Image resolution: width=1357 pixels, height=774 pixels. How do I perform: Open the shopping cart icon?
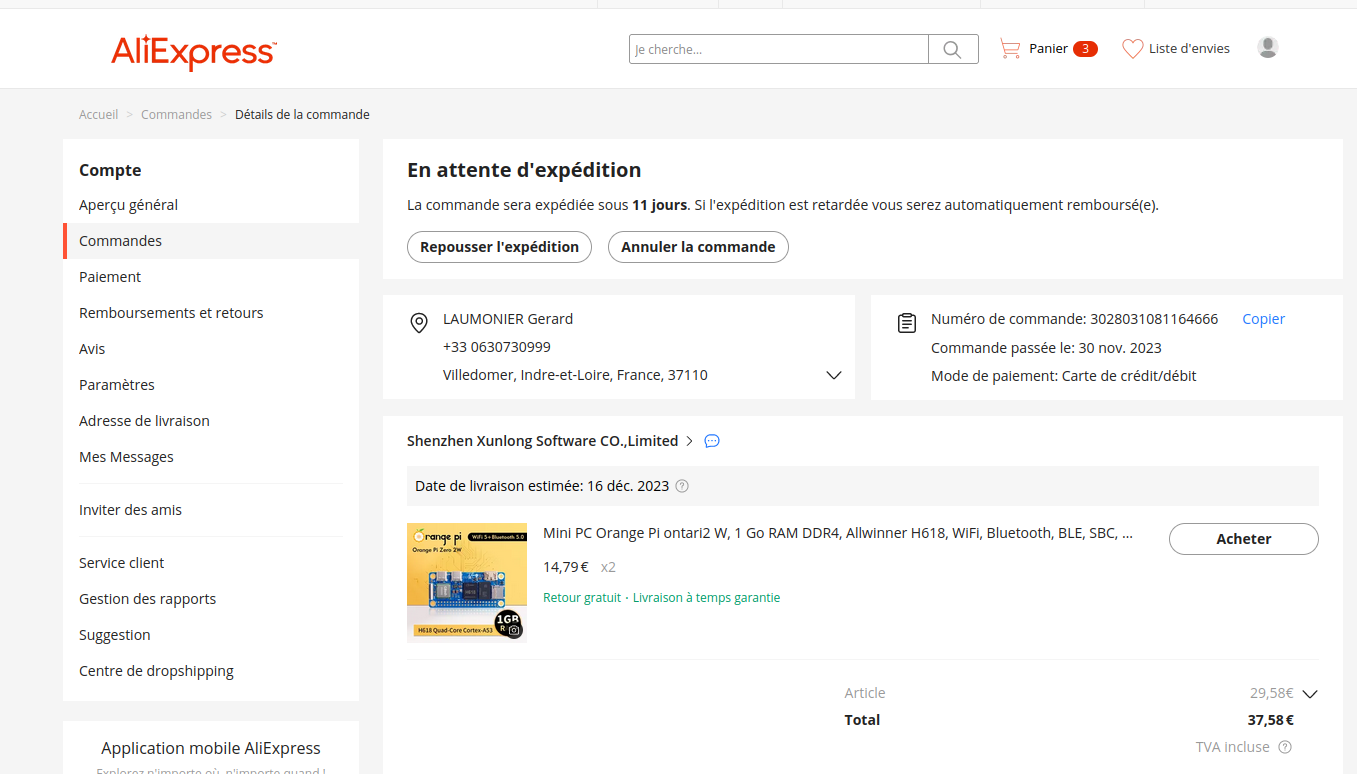click(1010, 49)
